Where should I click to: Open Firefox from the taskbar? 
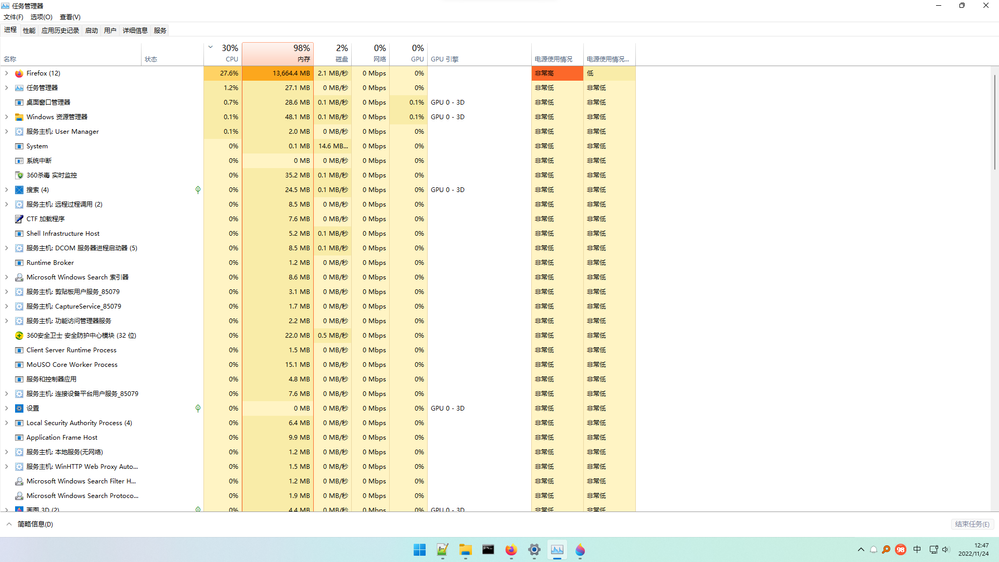pos(511,550)
